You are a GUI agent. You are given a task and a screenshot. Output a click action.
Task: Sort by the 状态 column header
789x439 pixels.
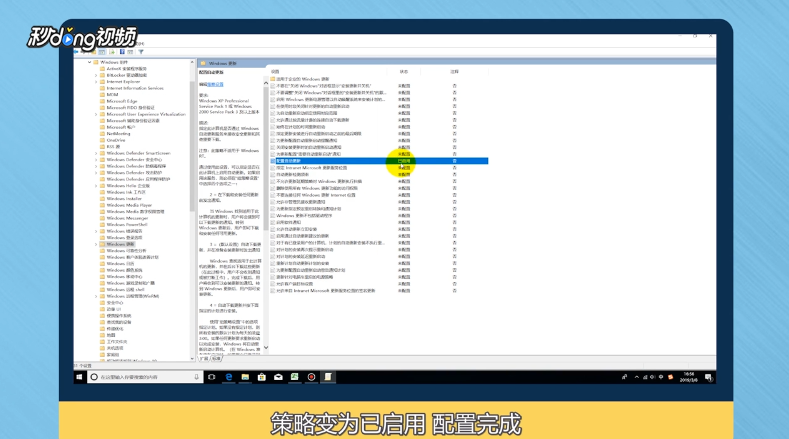(404, 72)
